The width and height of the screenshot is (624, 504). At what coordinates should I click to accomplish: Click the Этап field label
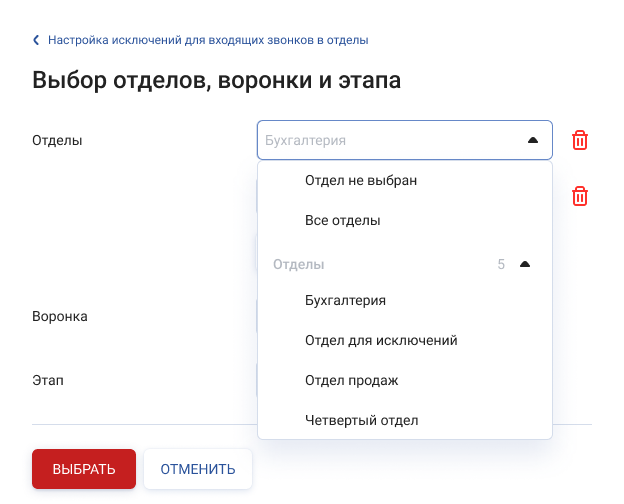[x=48, y=380]
